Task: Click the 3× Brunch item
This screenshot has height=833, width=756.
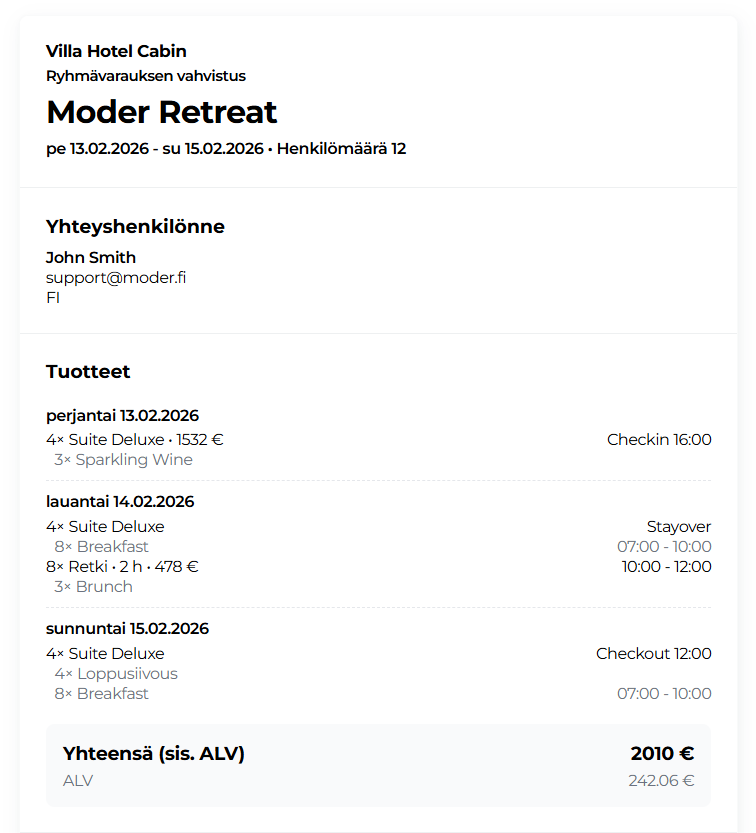Action: coord(93,586)
